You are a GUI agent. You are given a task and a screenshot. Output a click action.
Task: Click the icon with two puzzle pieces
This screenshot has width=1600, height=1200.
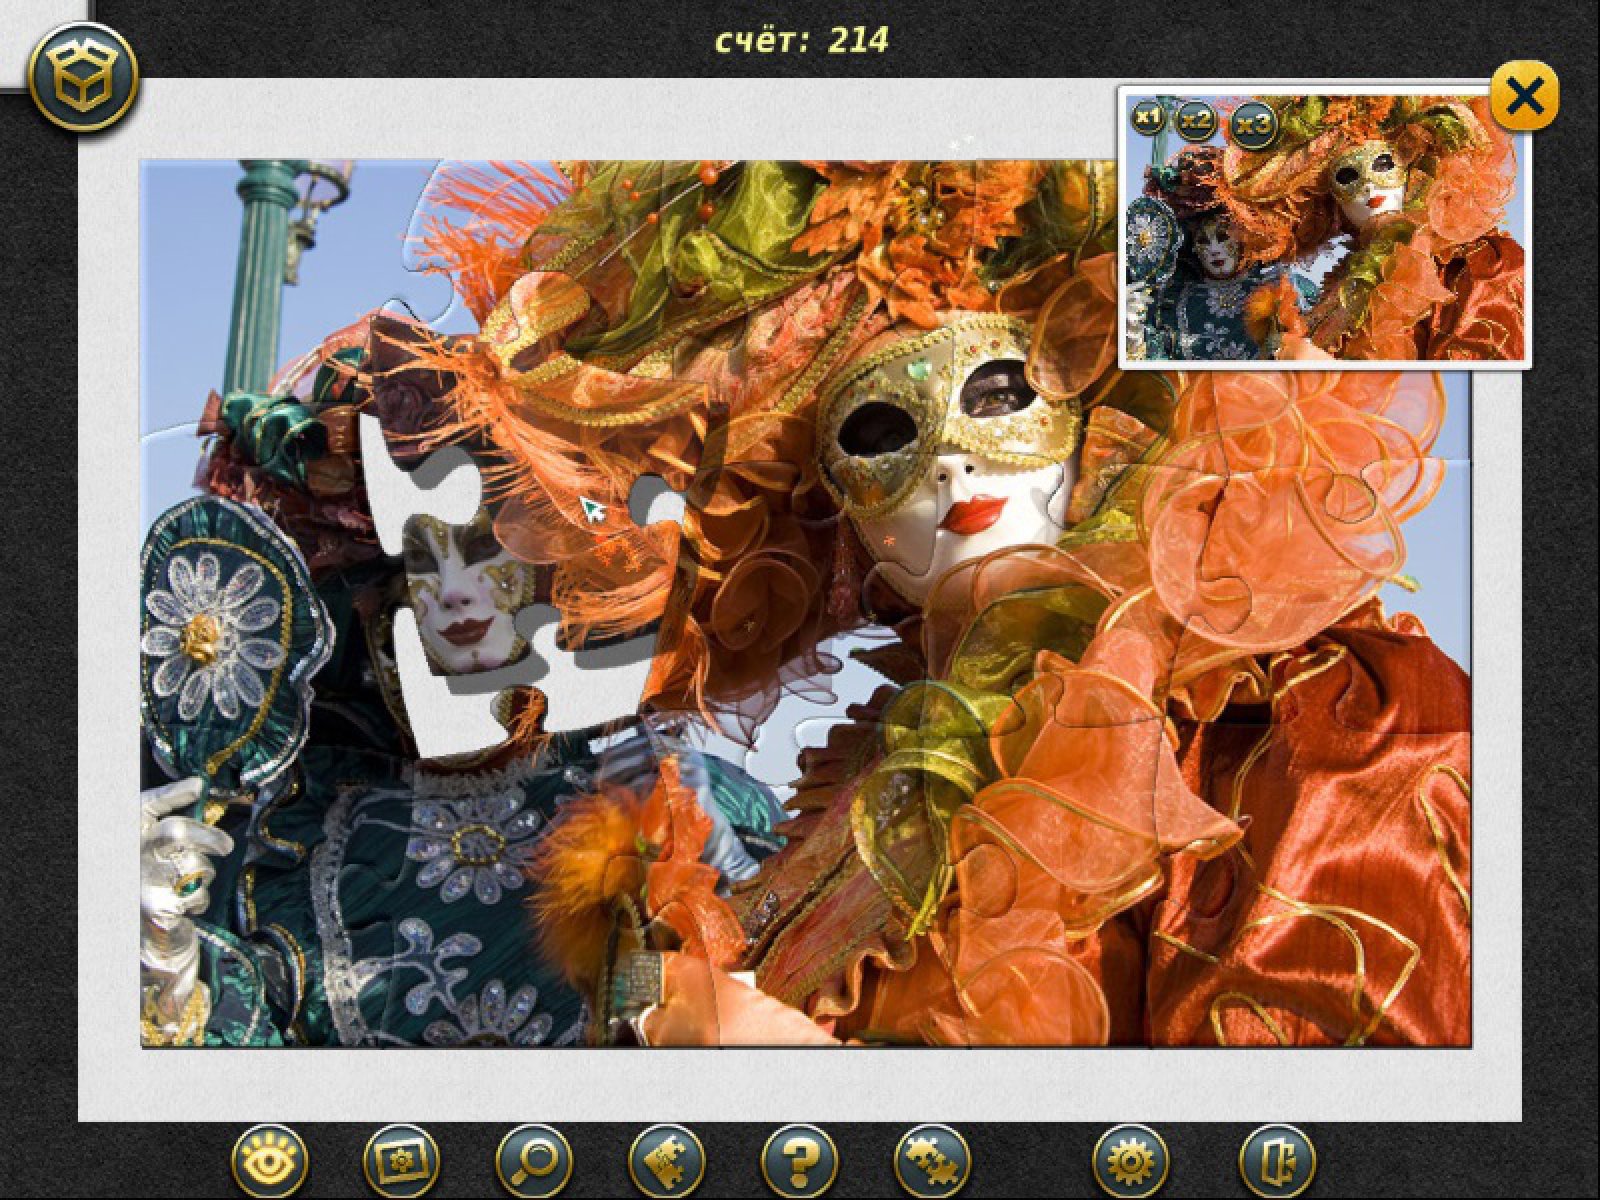[x=666, y=1161]
